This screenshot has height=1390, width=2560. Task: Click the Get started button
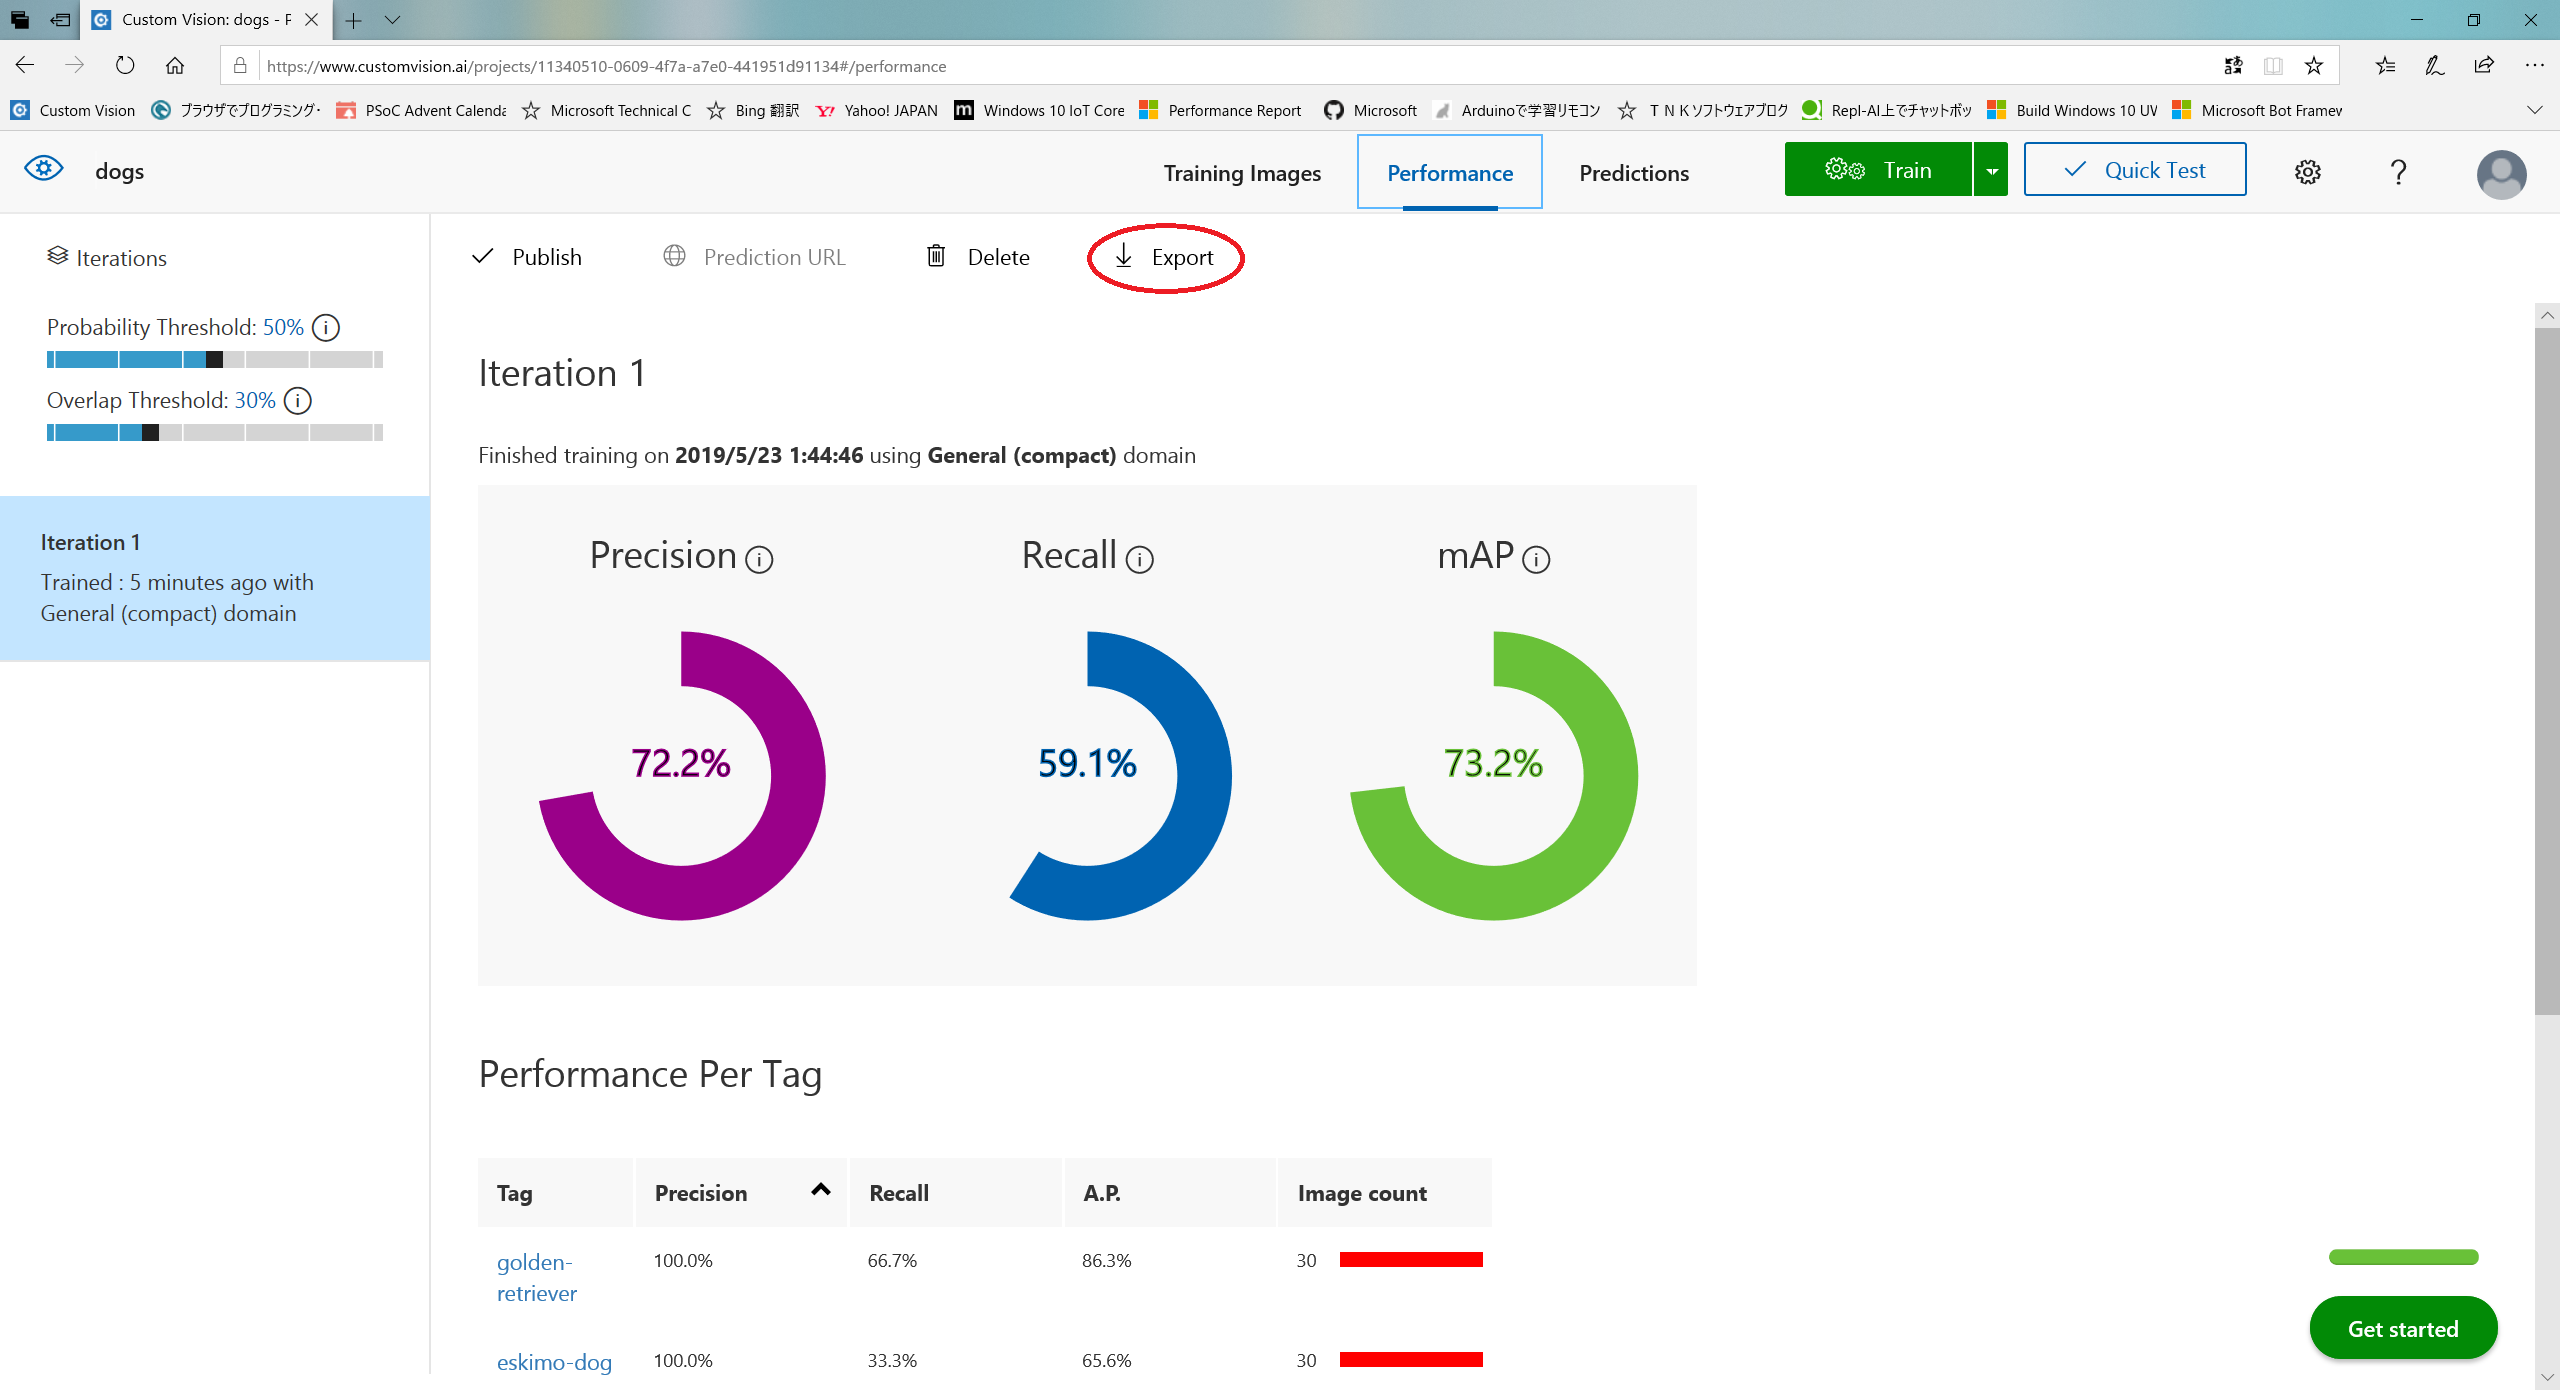2403,1329
